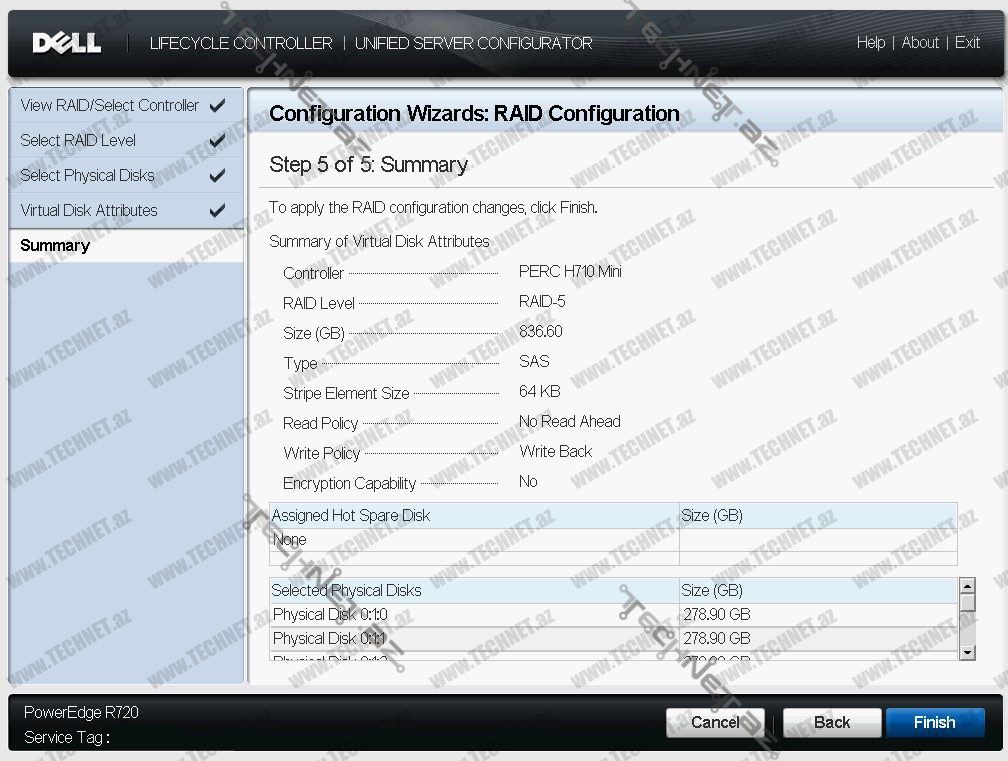Jump to Select Physical Disks step
The height and width of the screenshot is (761, 1008).
(x=87, y=175)
